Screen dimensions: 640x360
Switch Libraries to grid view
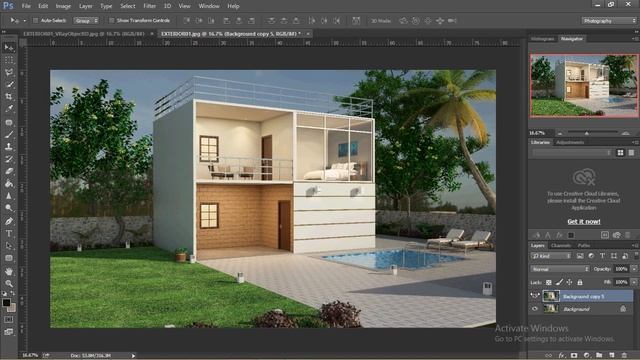pyautogui.click(x=620, y=153)
